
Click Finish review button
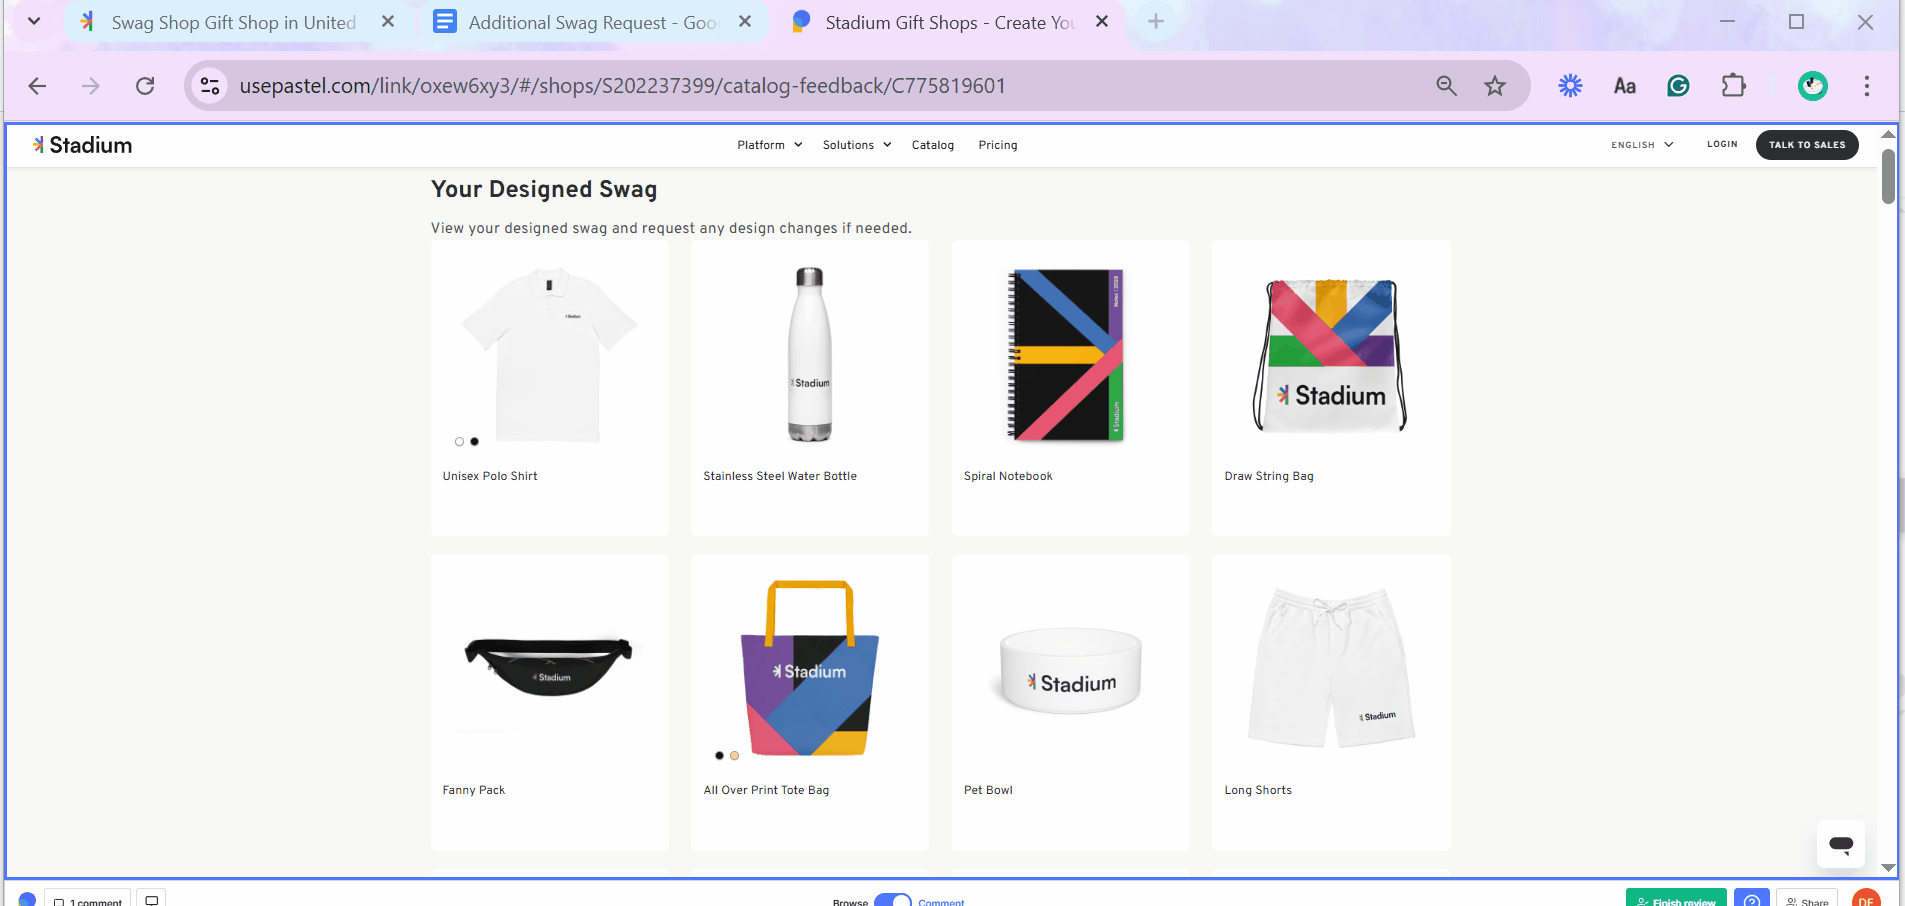[1676, 898]
